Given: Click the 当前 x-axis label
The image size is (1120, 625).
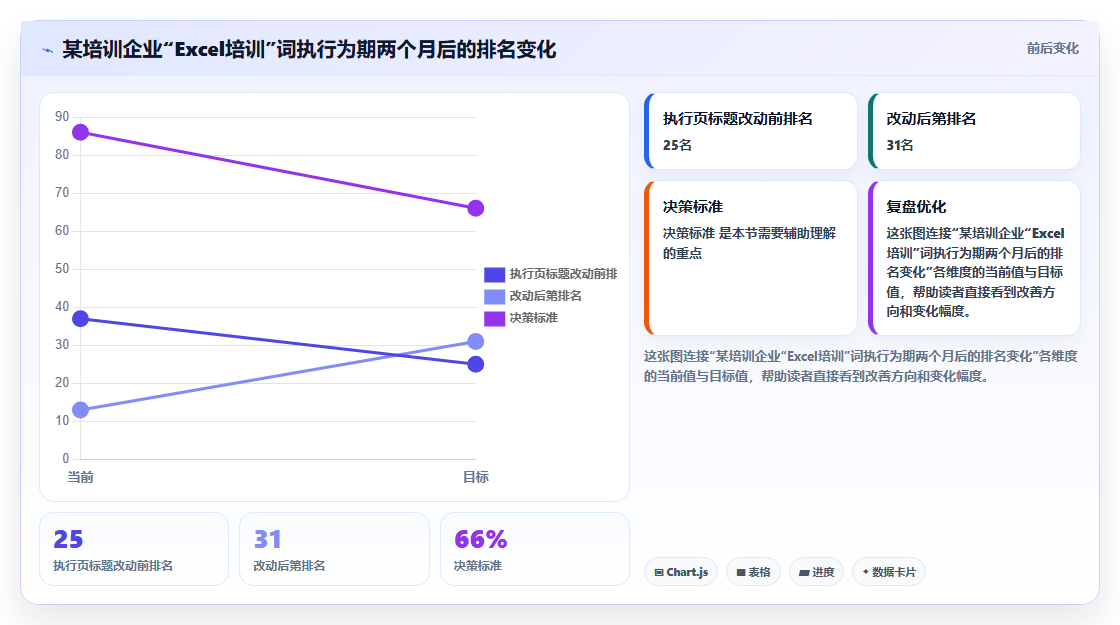Looking at the screenshot, I should tap(80, 477).
